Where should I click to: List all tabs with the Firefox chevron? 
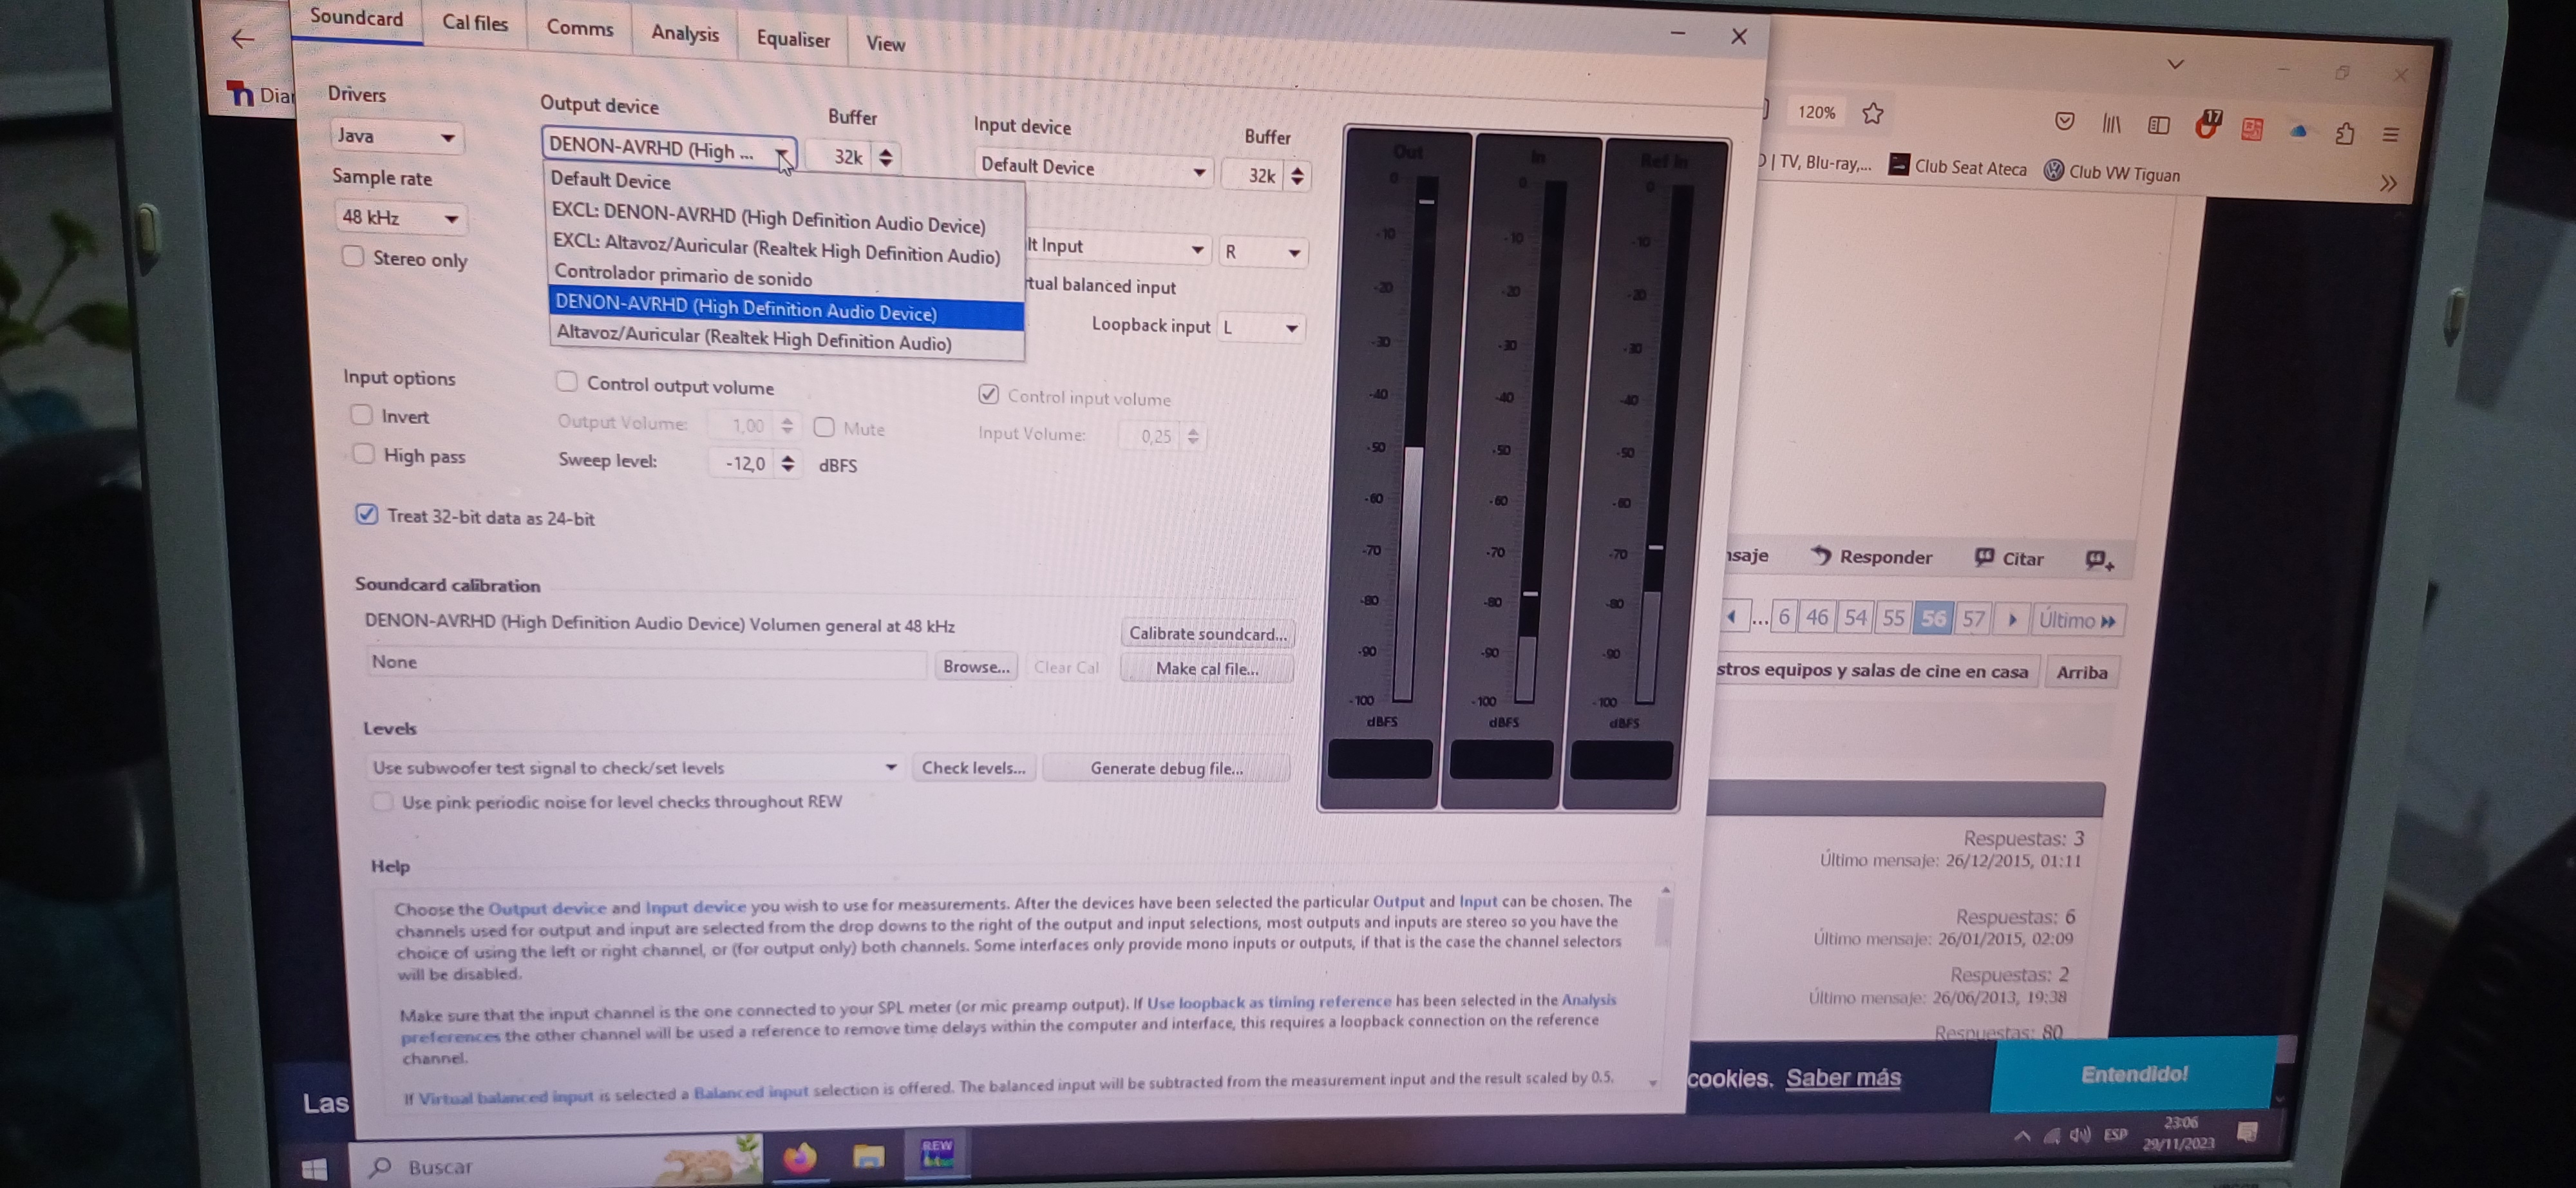[x=2175, y=64]
